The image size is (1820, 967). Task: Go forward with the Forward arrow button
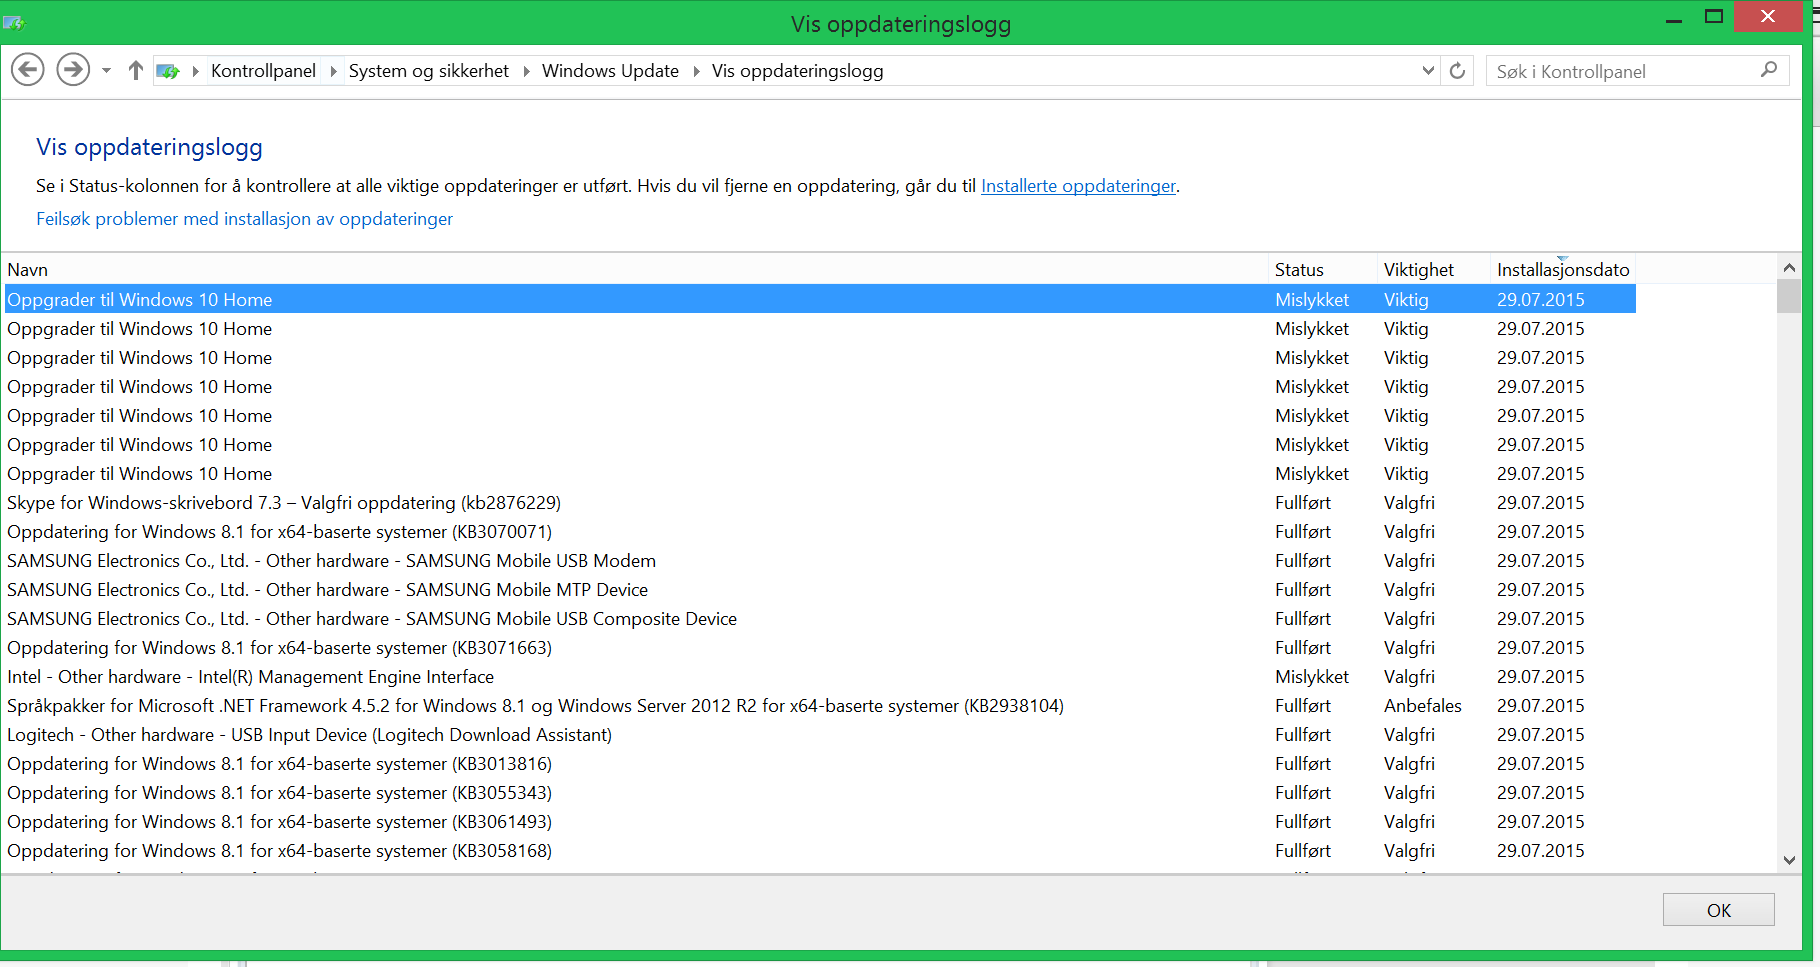pyautogui.click(x=73, y=70)
